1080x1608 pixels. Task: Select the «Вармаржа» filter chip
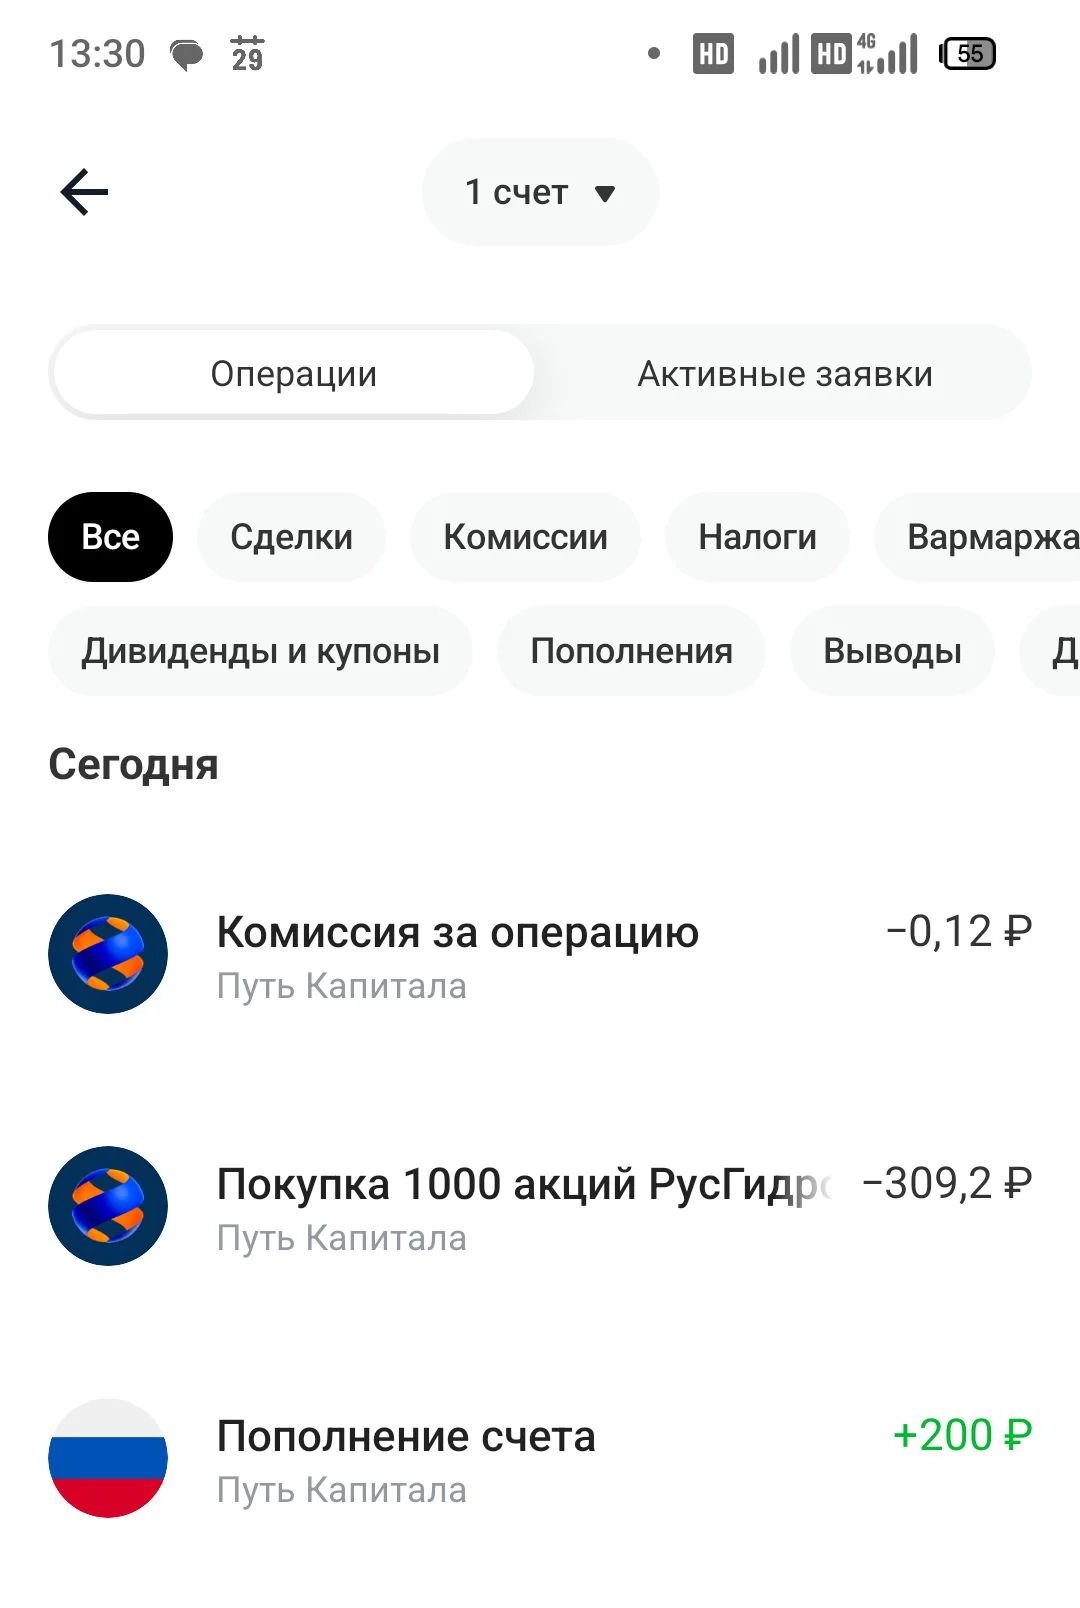point(978,537)
